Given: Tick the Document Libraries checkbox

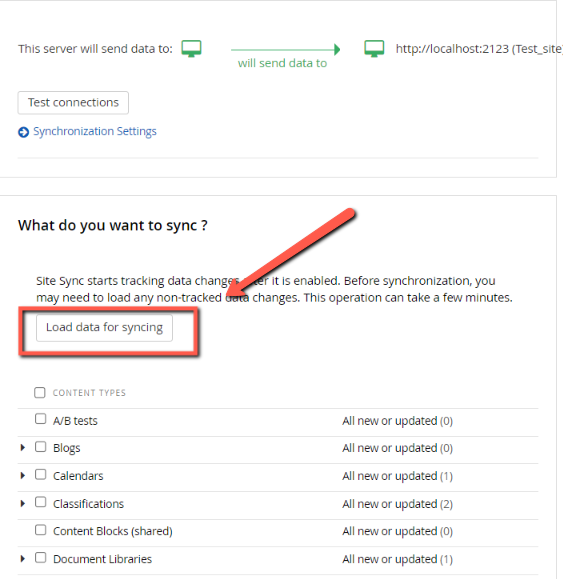Looking at the screenshot, I should pos(41,558).
